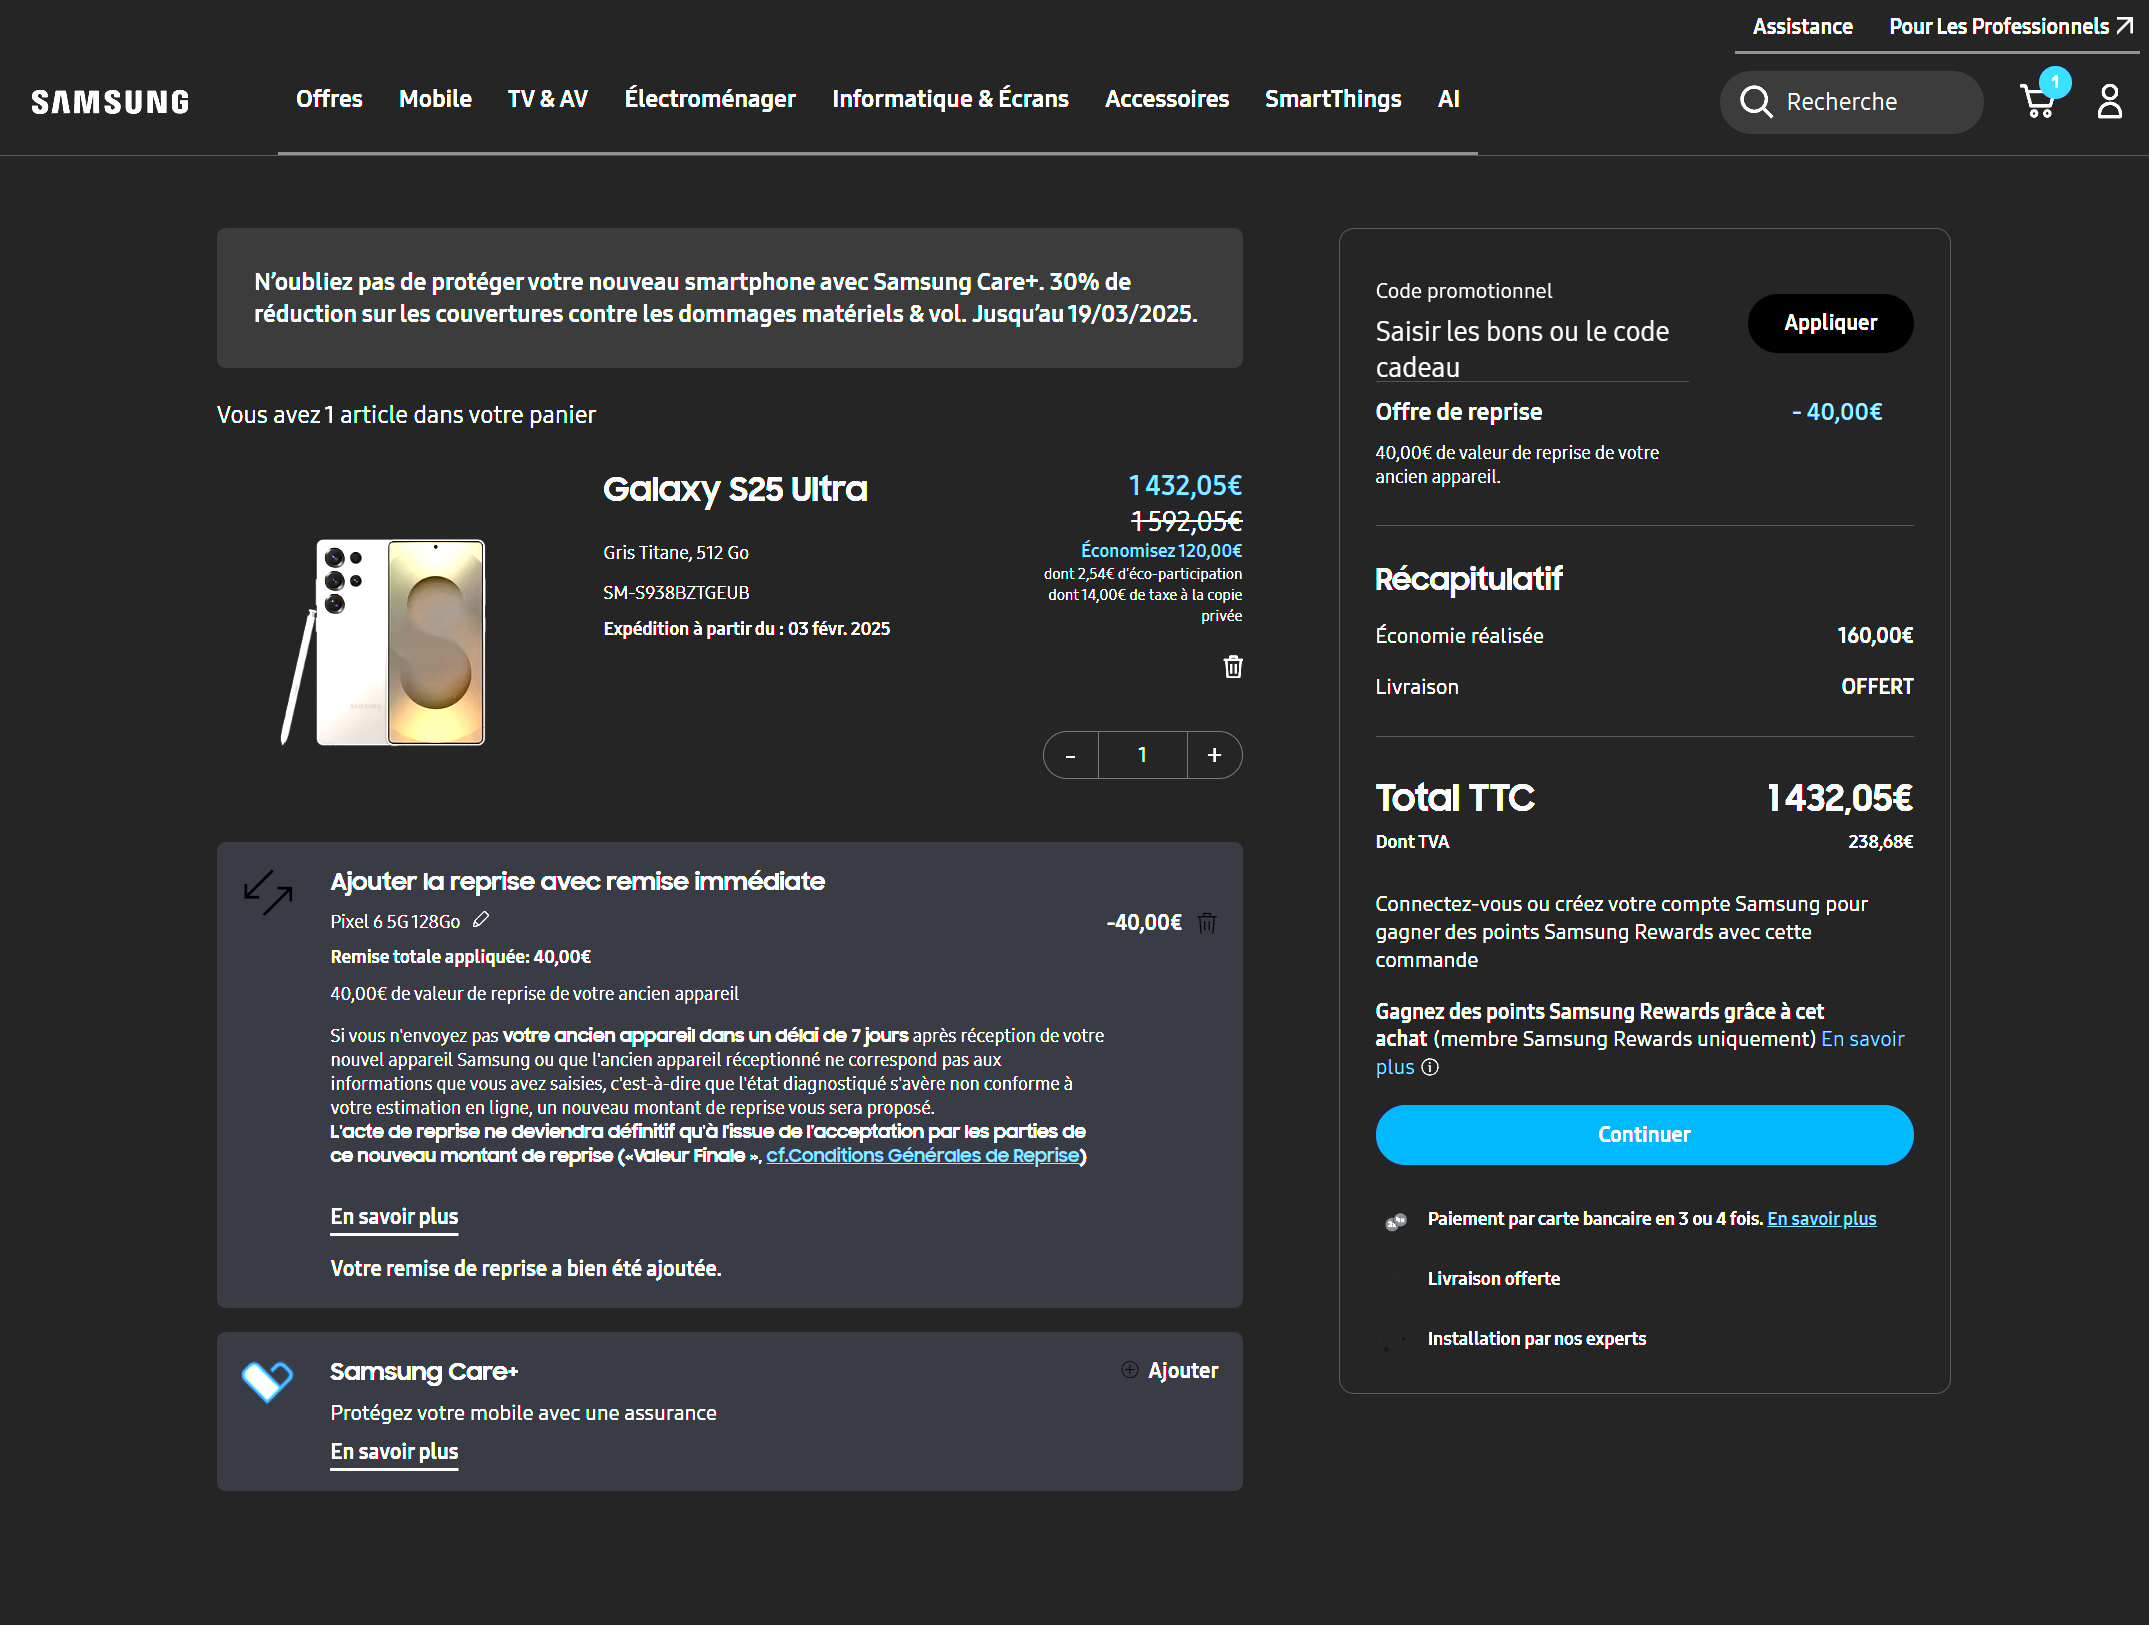Screen dimensions: 2149x1625
Task: Click the search magnifier icon
Action: (1756, 102)
